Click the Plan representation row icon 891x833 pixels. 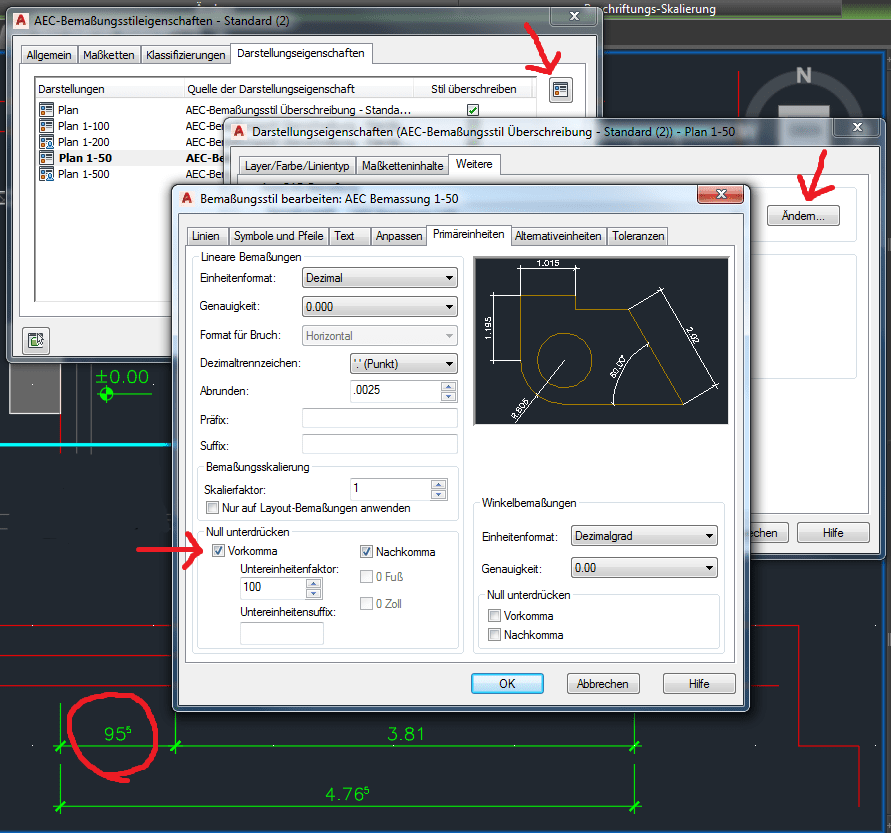coord(46,110)
